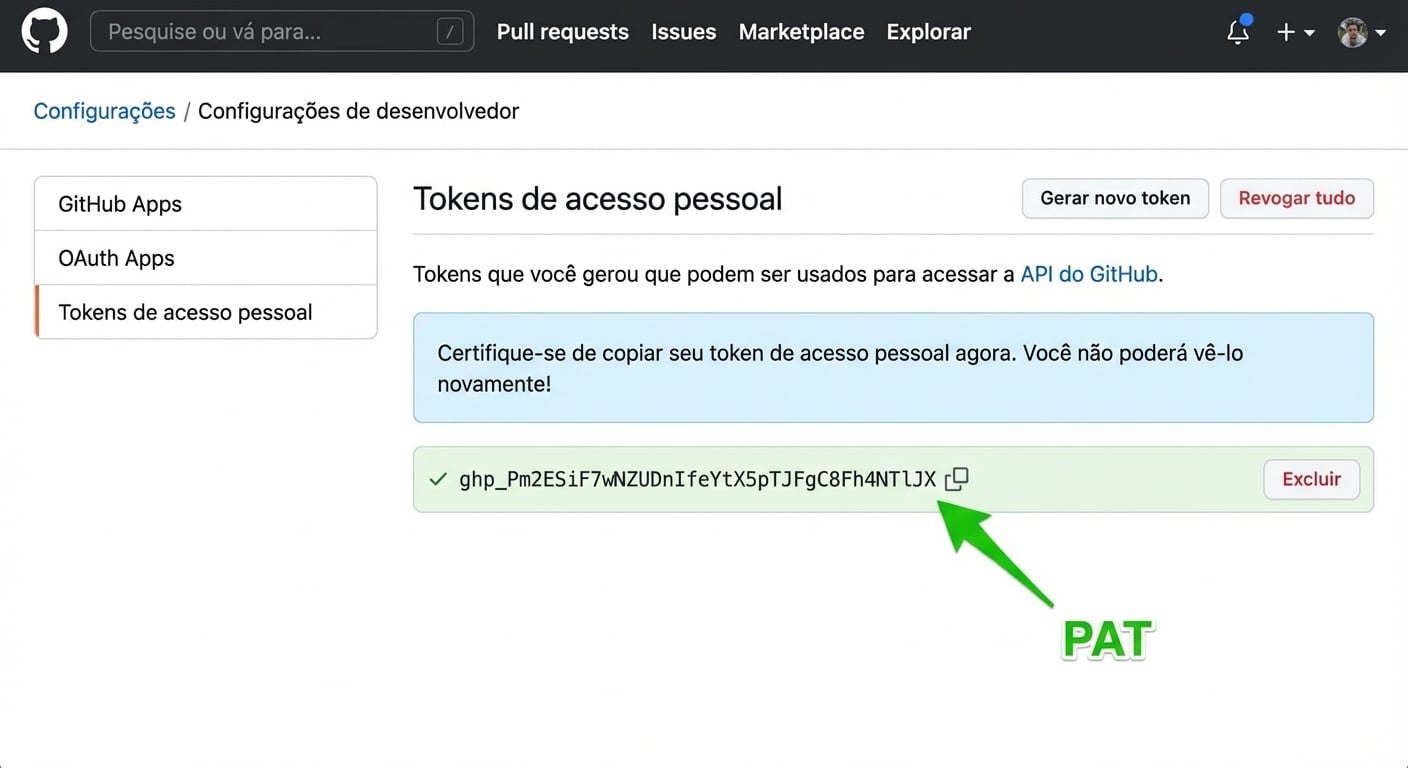Open the GitHub logo homepage
The image size is (1408, 768).
pos(45,31)
